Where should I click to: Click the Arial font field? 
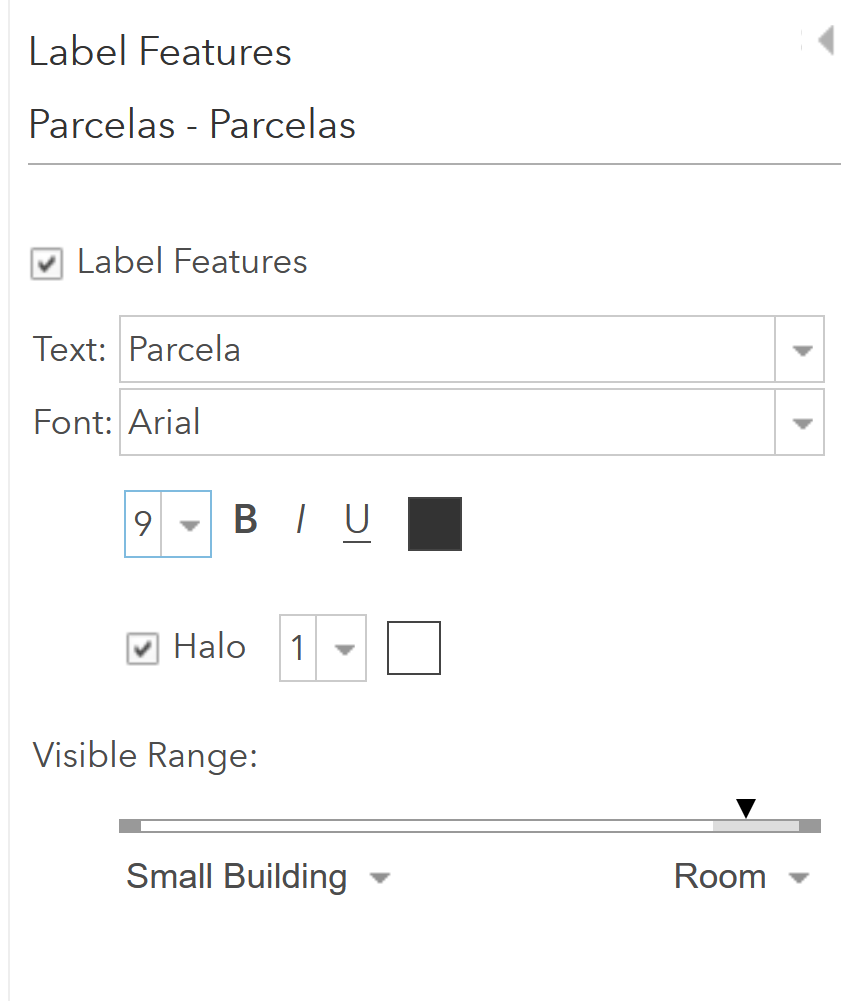(x=448, y=423)
